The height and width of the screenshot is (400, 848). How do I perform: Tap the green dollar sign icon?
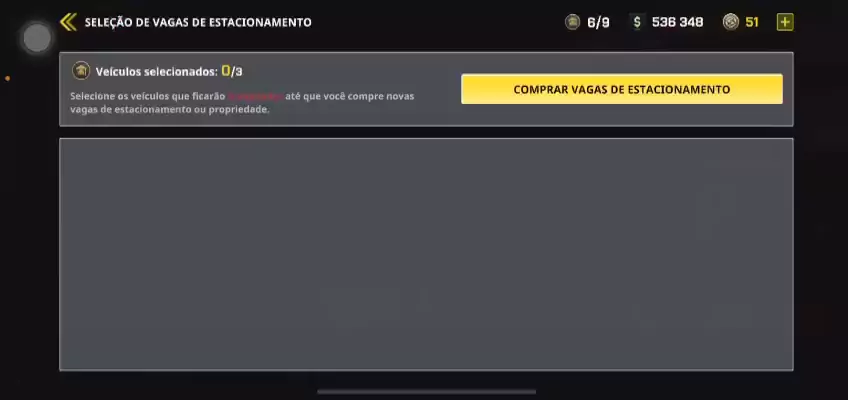click(x=637, y=22)
